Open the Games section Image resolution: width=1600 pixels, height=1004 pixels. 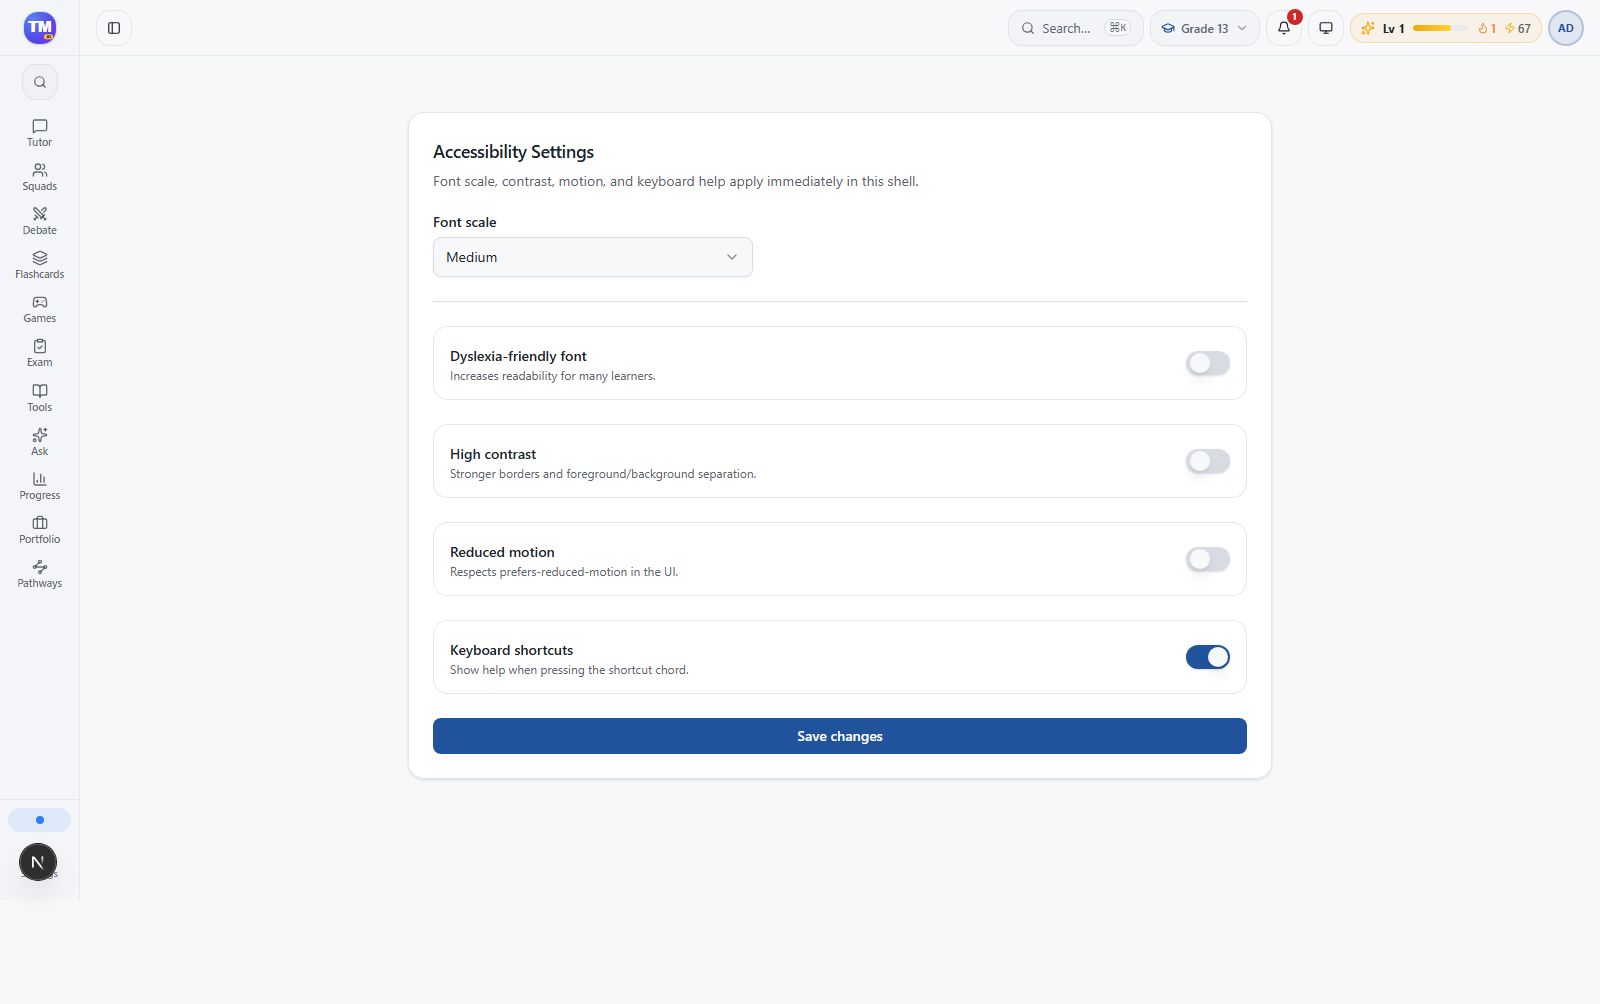pyautogui.click(x=40, y=309)
